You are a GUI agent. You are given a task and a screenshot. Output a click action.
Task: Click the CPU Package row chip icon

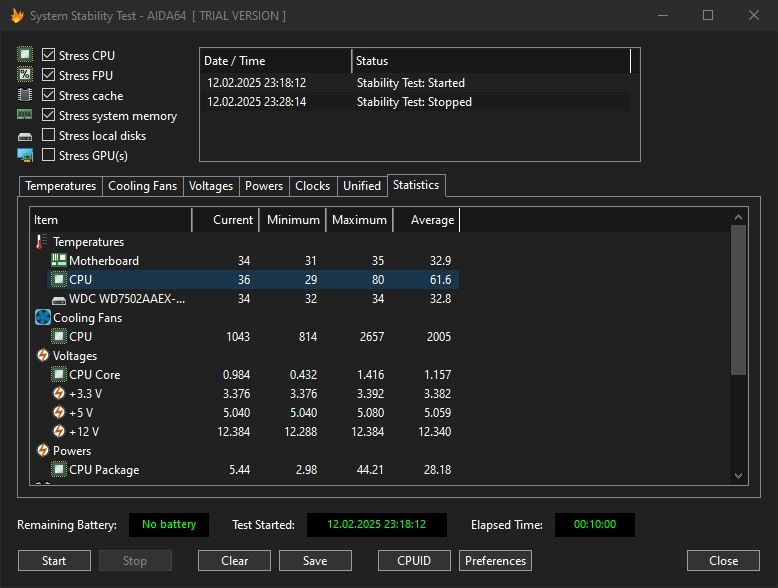pos(59,469)
